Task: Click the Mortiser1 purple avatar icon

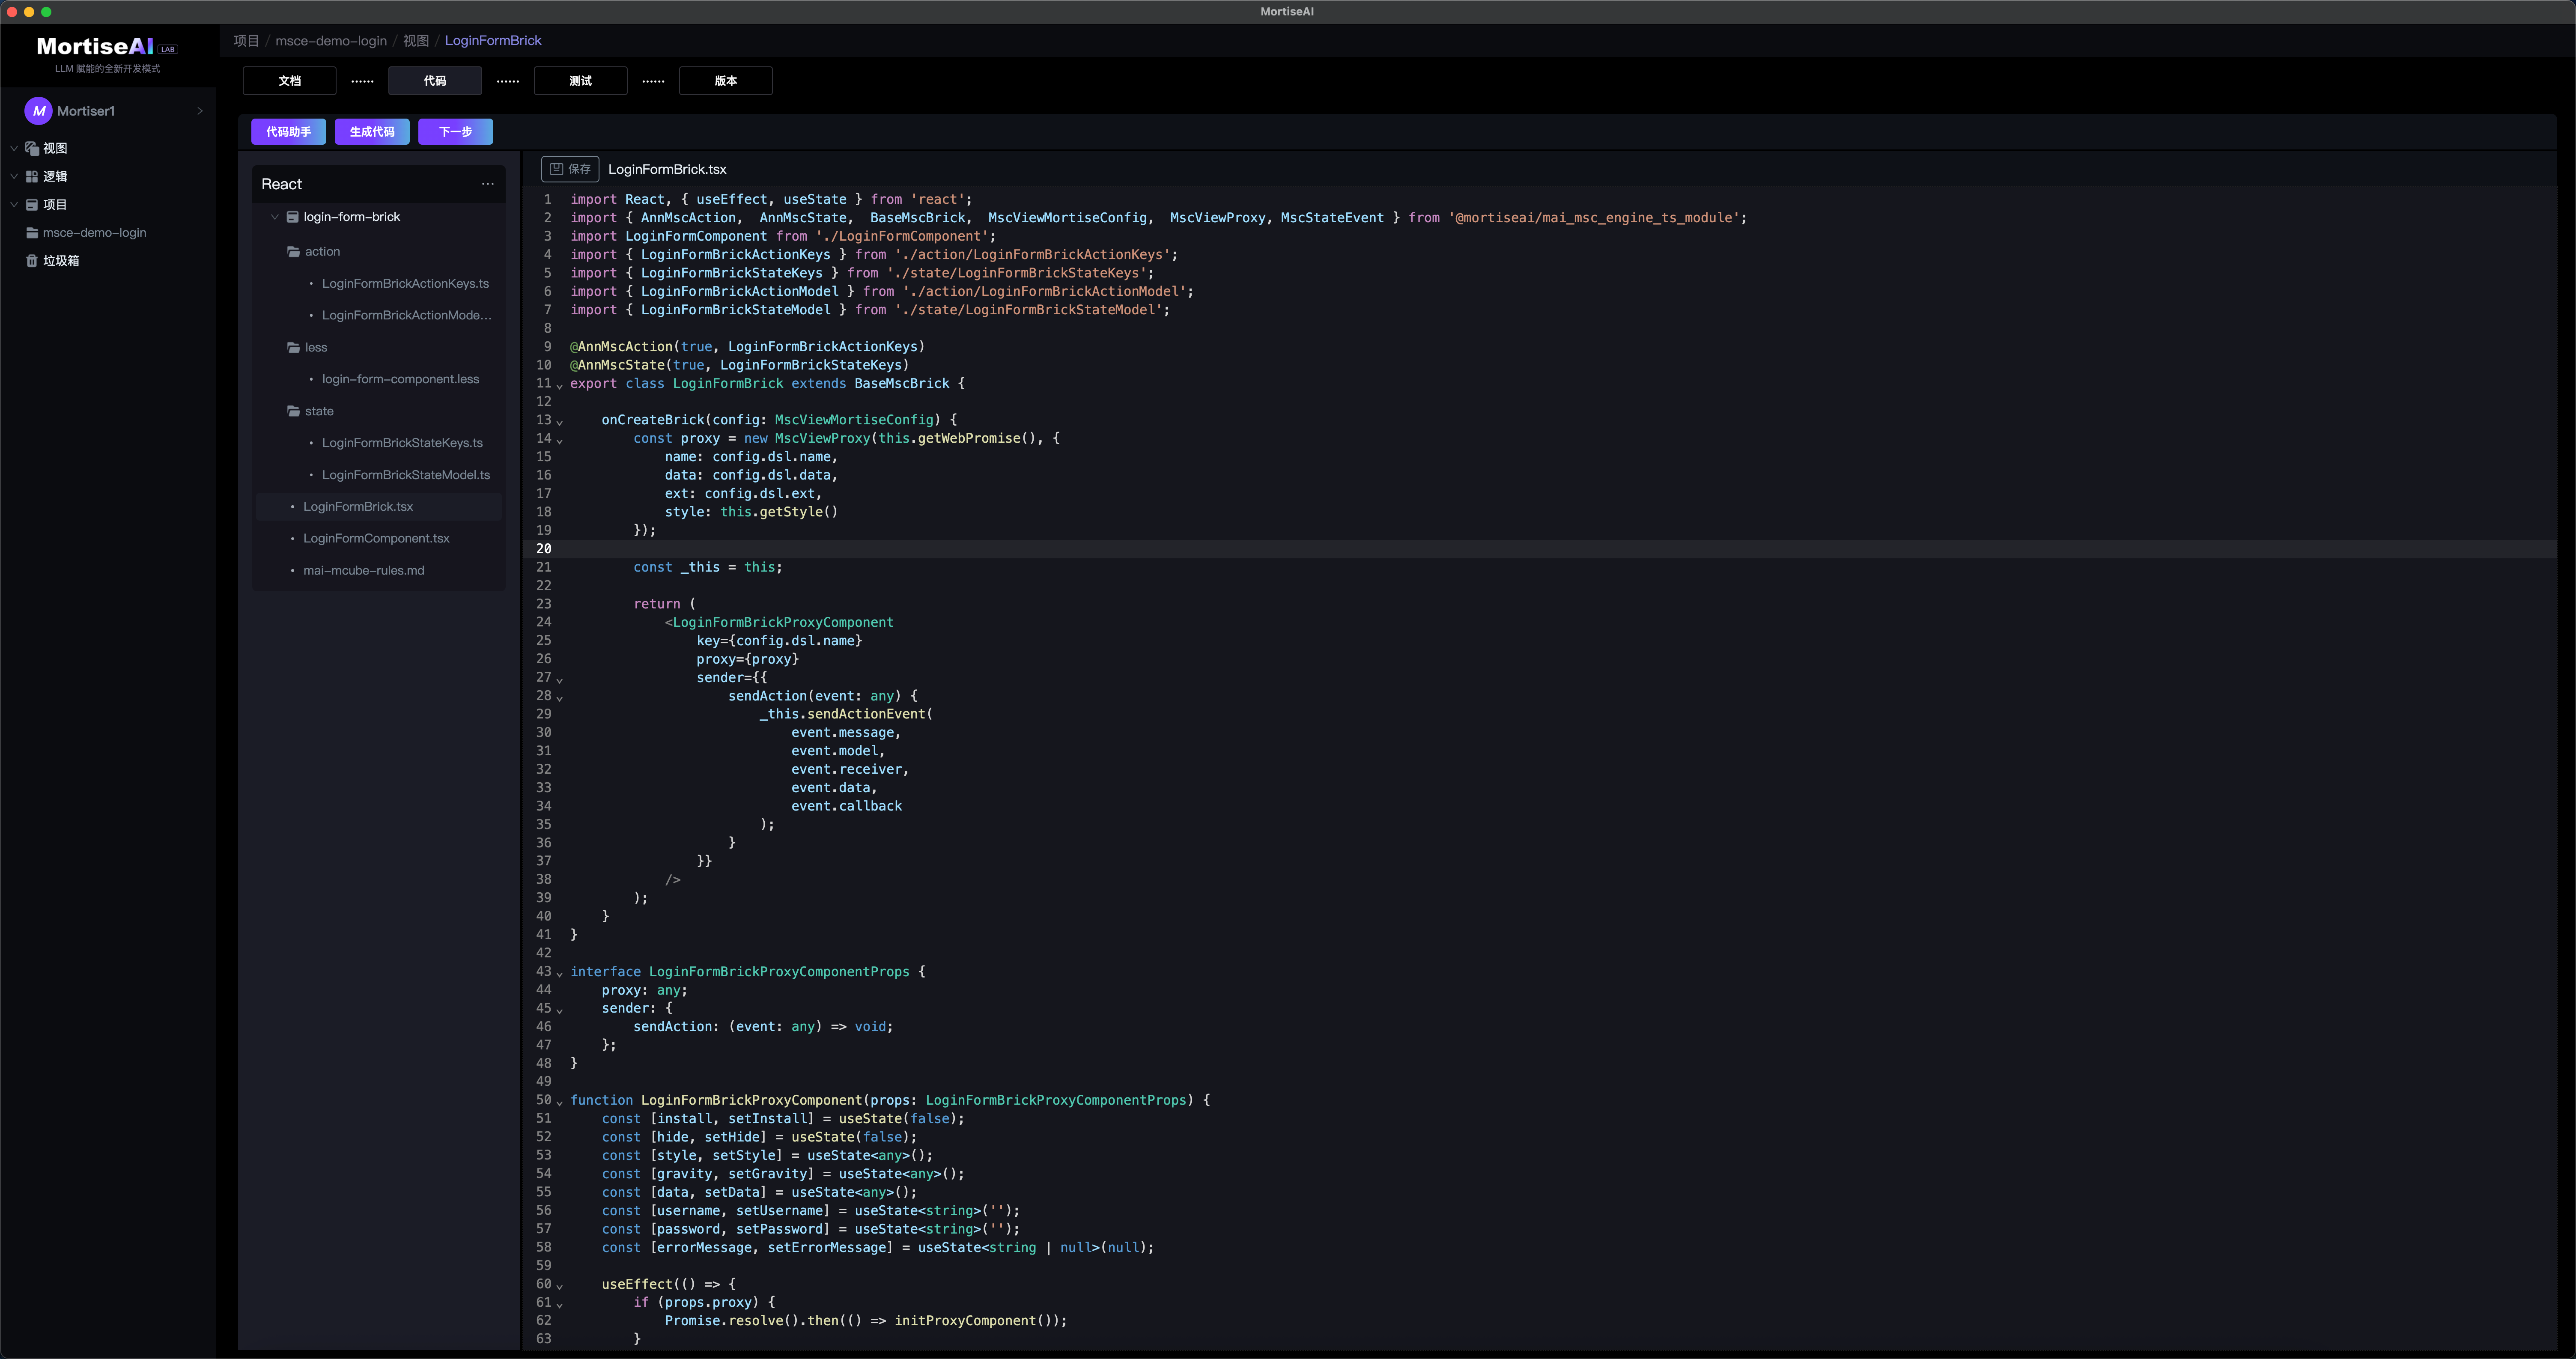Action: click(x=39, y=111)
